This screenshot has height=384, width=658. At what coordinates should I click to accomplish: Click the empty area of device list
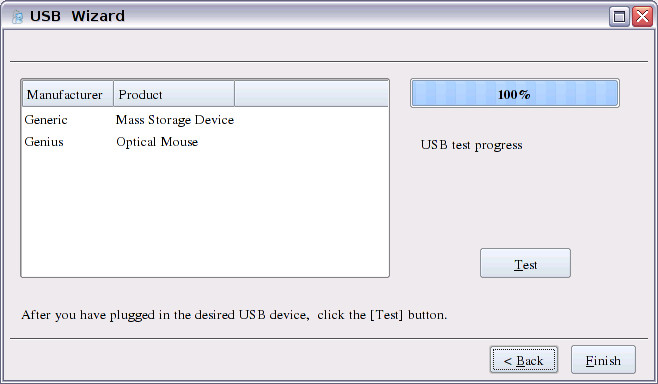205,213
